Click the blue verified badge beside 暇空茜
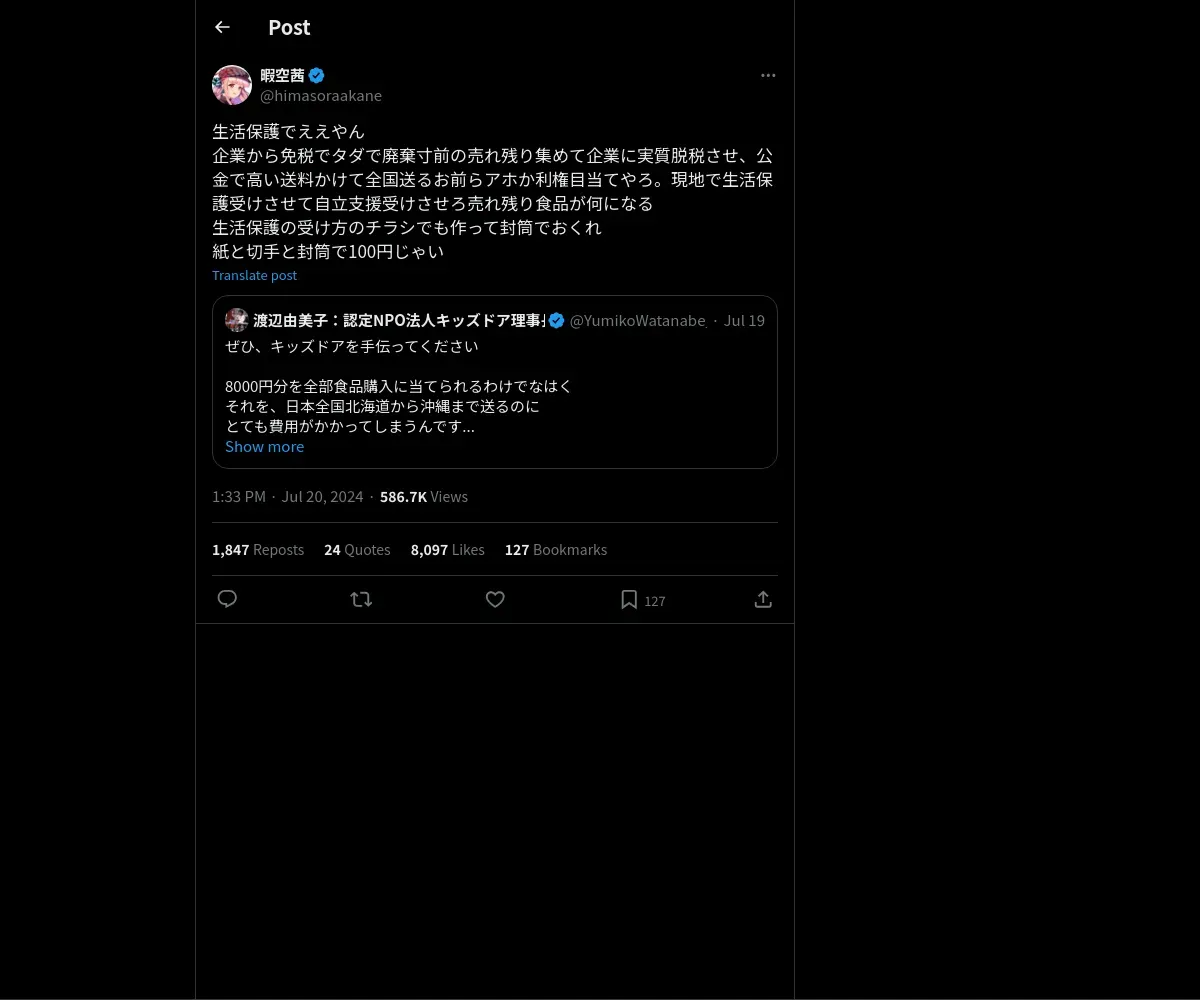Viewport: 1200px width, 1000px height. point(316,75)
